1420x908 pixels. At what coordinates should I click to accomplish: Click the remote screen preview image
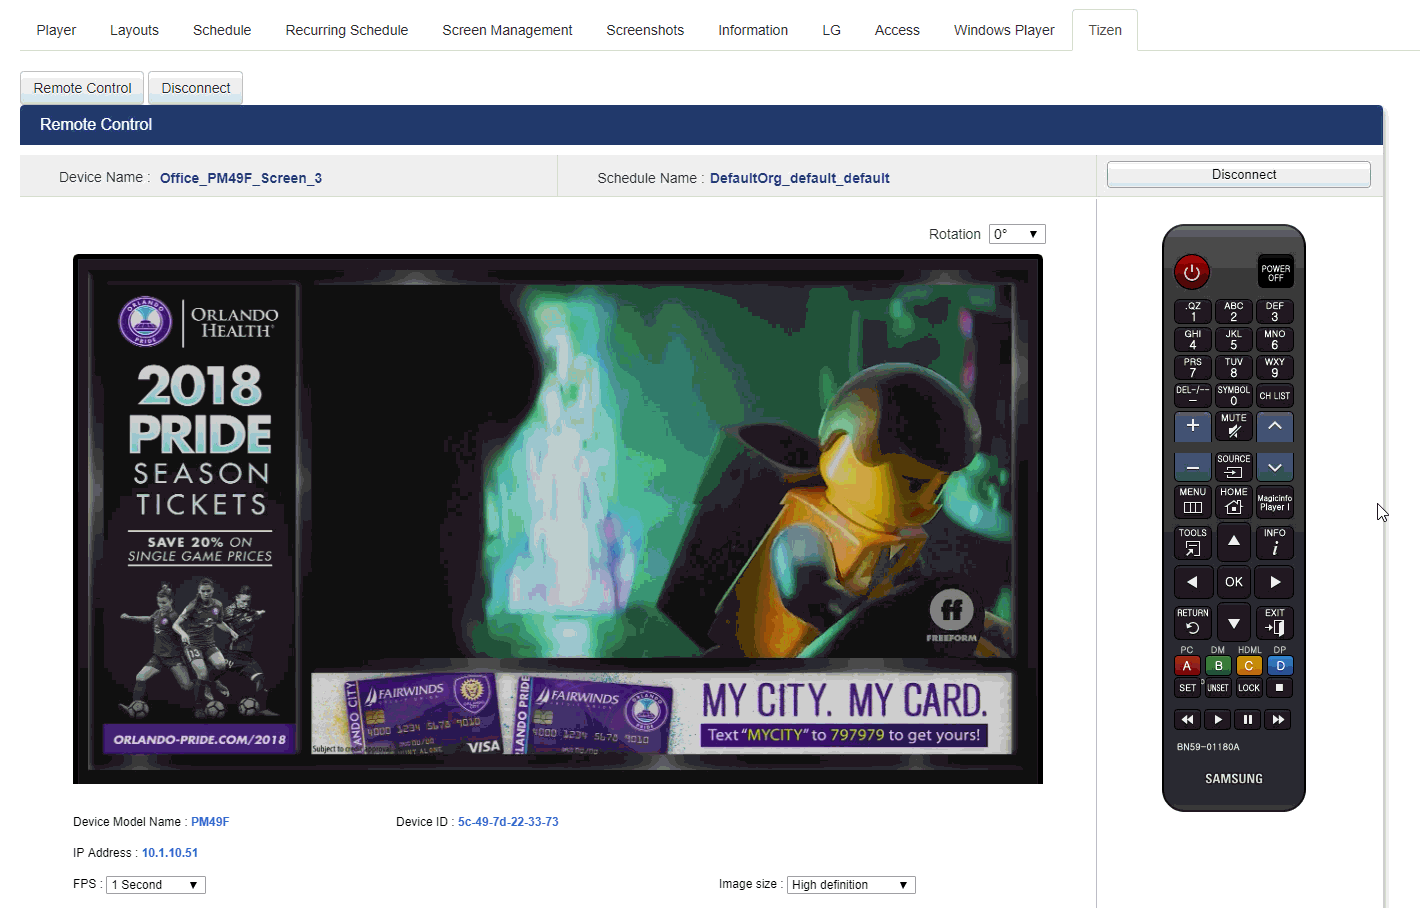(558, 519)
